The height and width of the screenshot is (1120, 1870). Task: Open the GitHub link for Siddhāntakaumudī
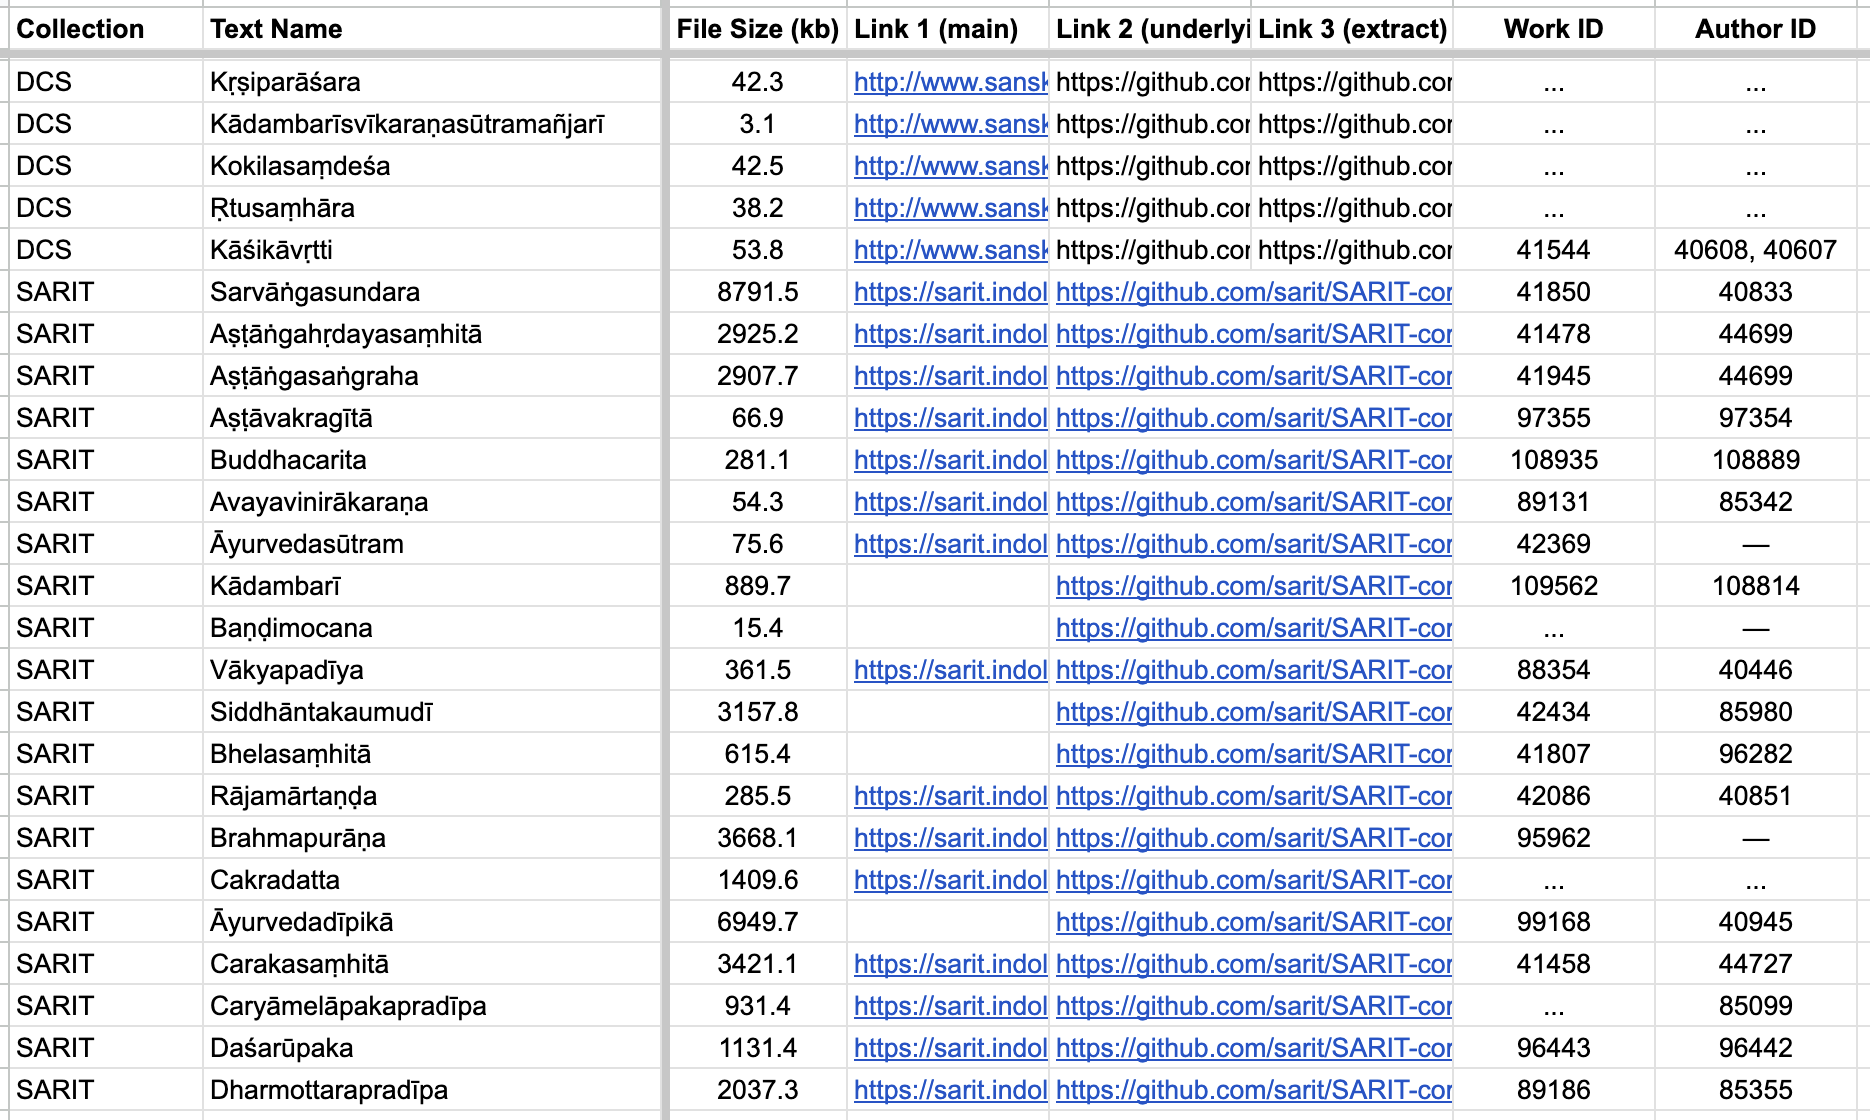[1253, 712]
